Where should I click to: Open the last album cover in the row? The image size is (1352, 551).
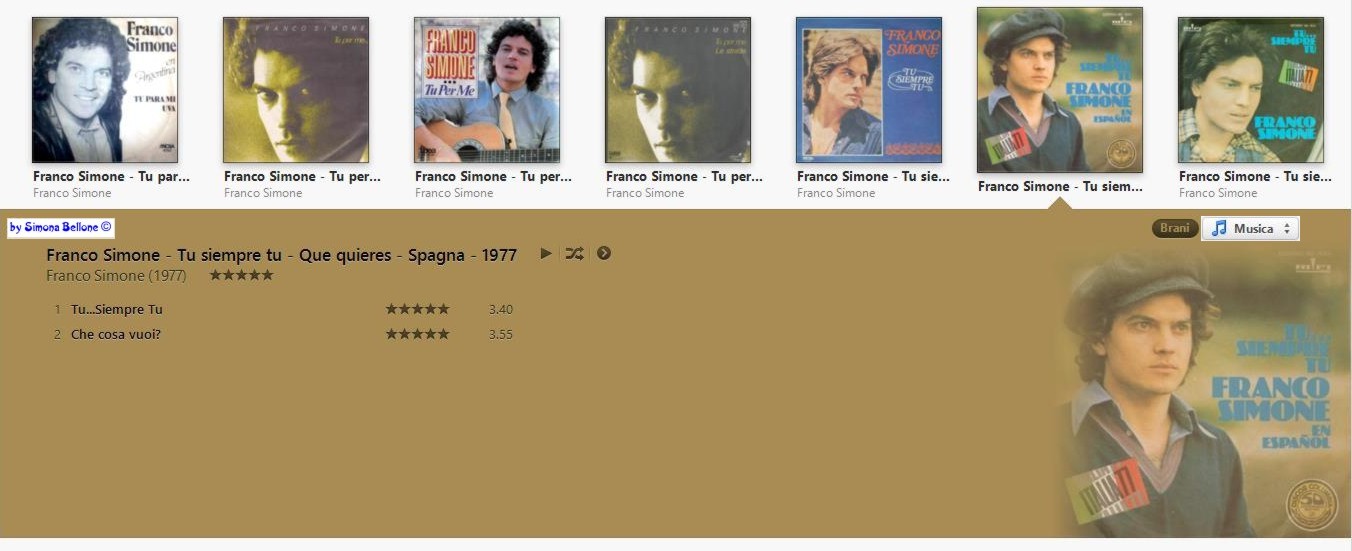pyautogui.click(x=1251, y=90)
